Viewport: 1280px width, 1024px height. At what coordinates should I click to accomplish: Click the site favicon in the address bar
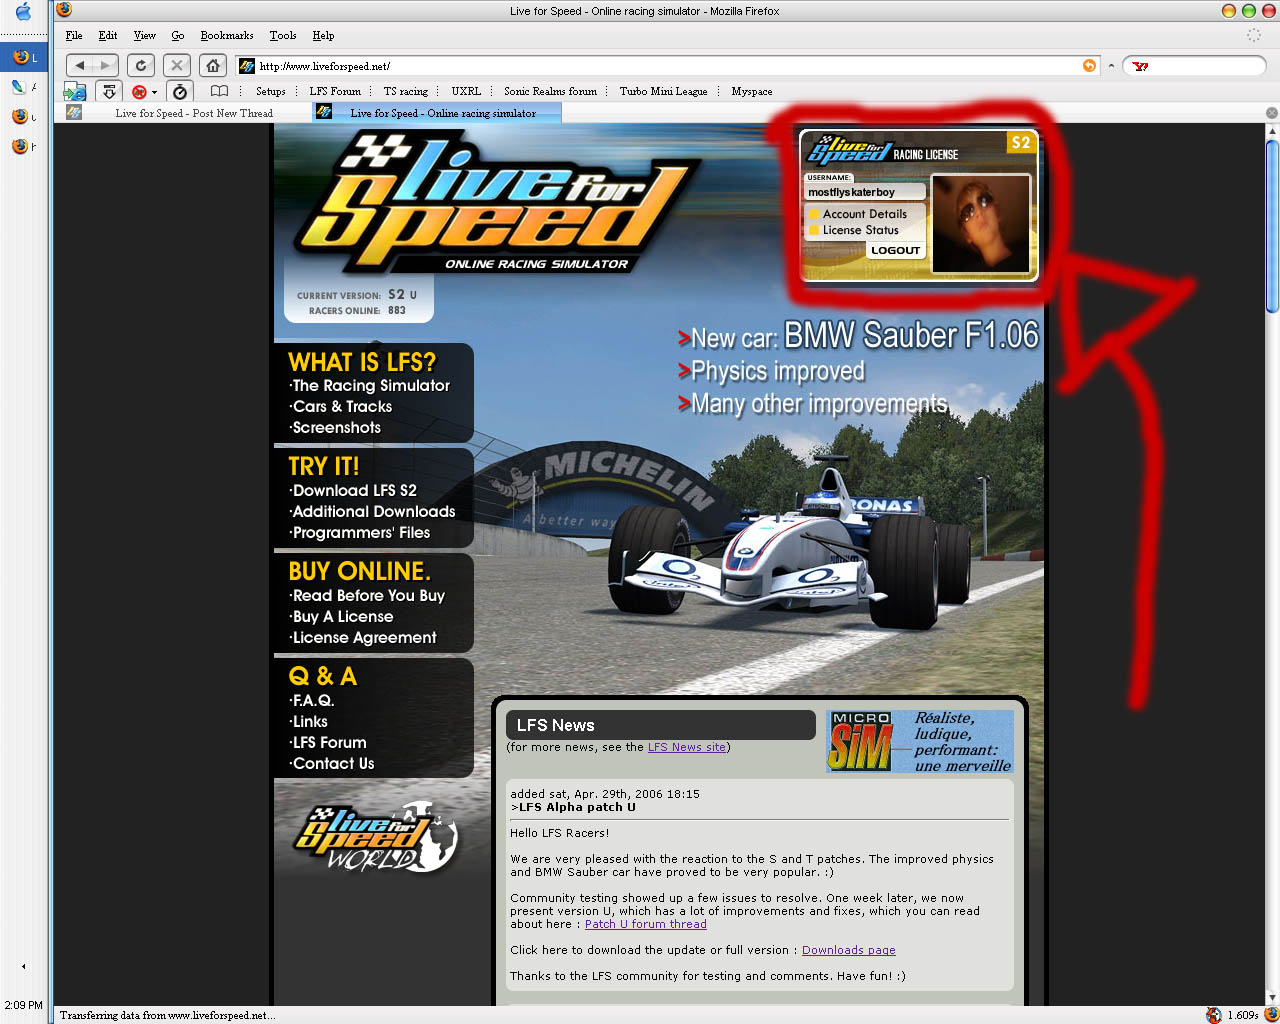tap(247, 66)
